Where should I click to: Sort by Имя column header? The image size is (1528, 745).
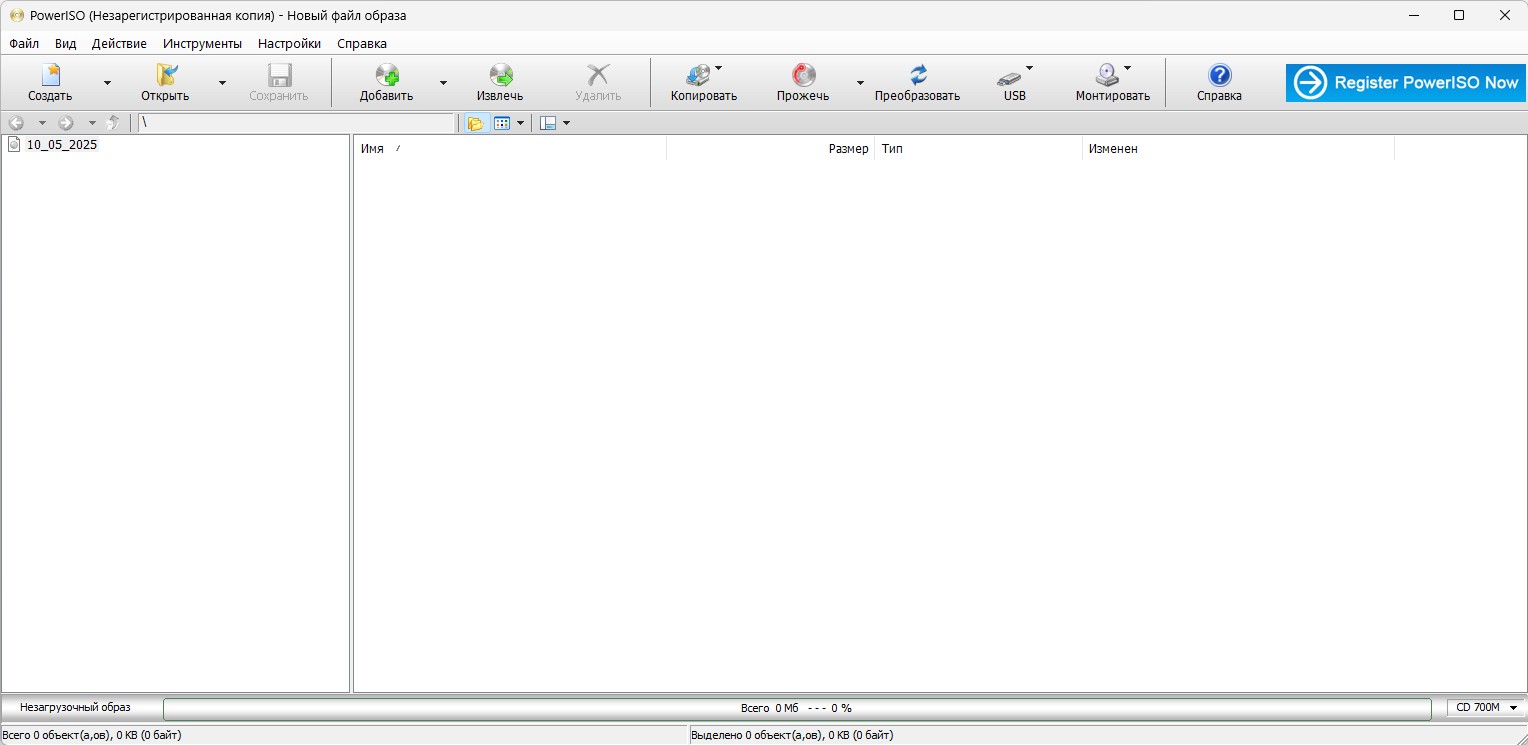[510, 149]
